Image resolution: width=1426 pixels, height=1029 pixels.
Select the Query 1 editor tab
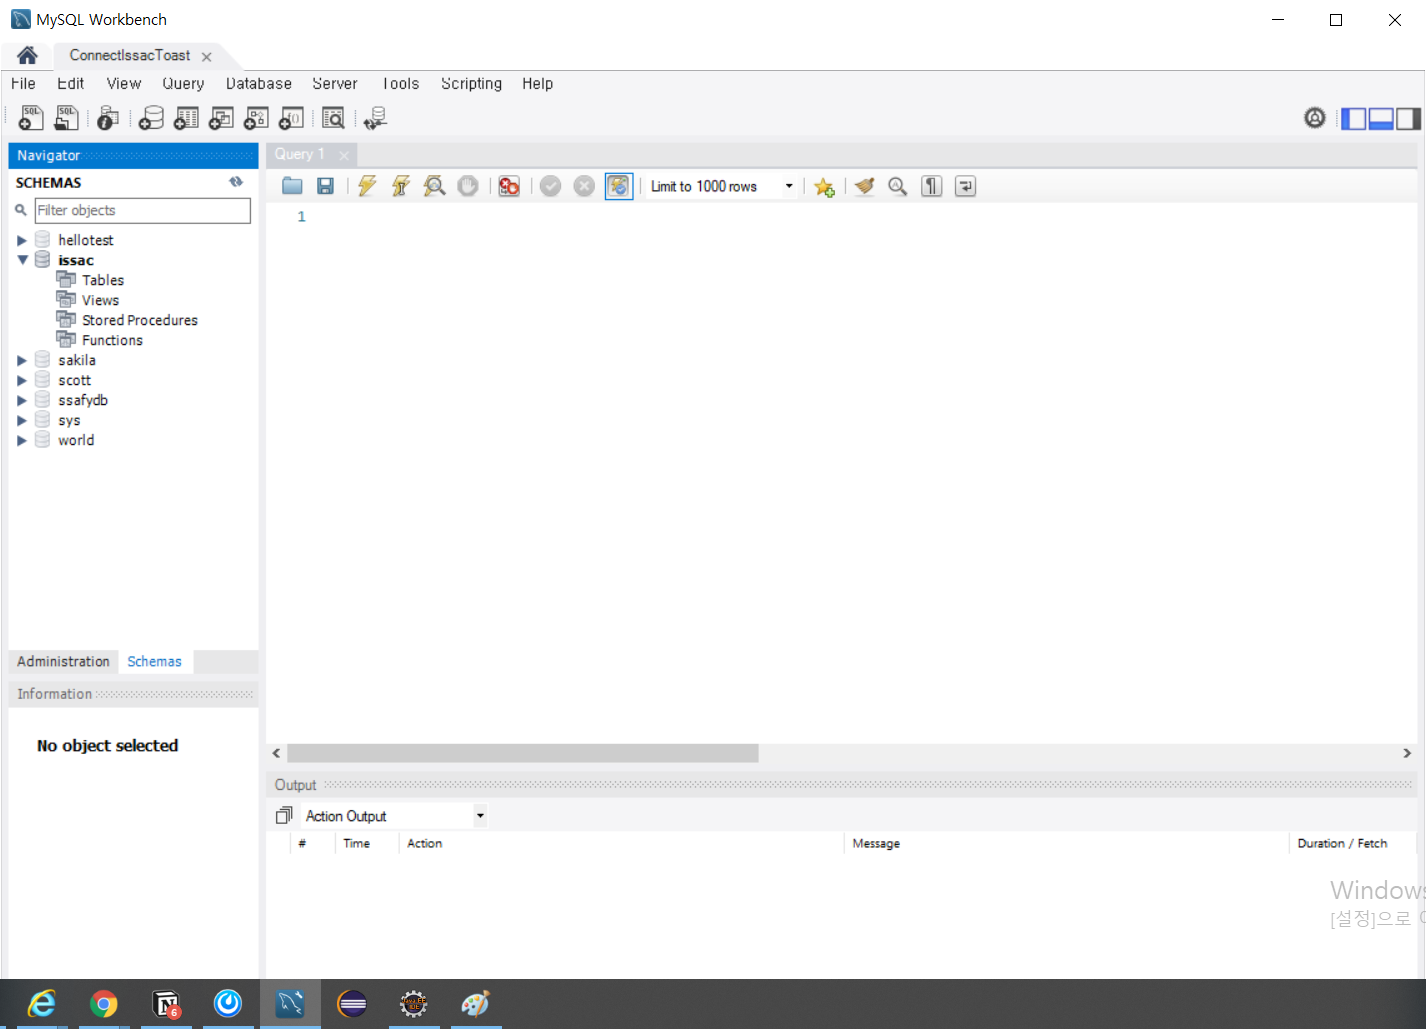pyautogui.click(x=300, y=154)
